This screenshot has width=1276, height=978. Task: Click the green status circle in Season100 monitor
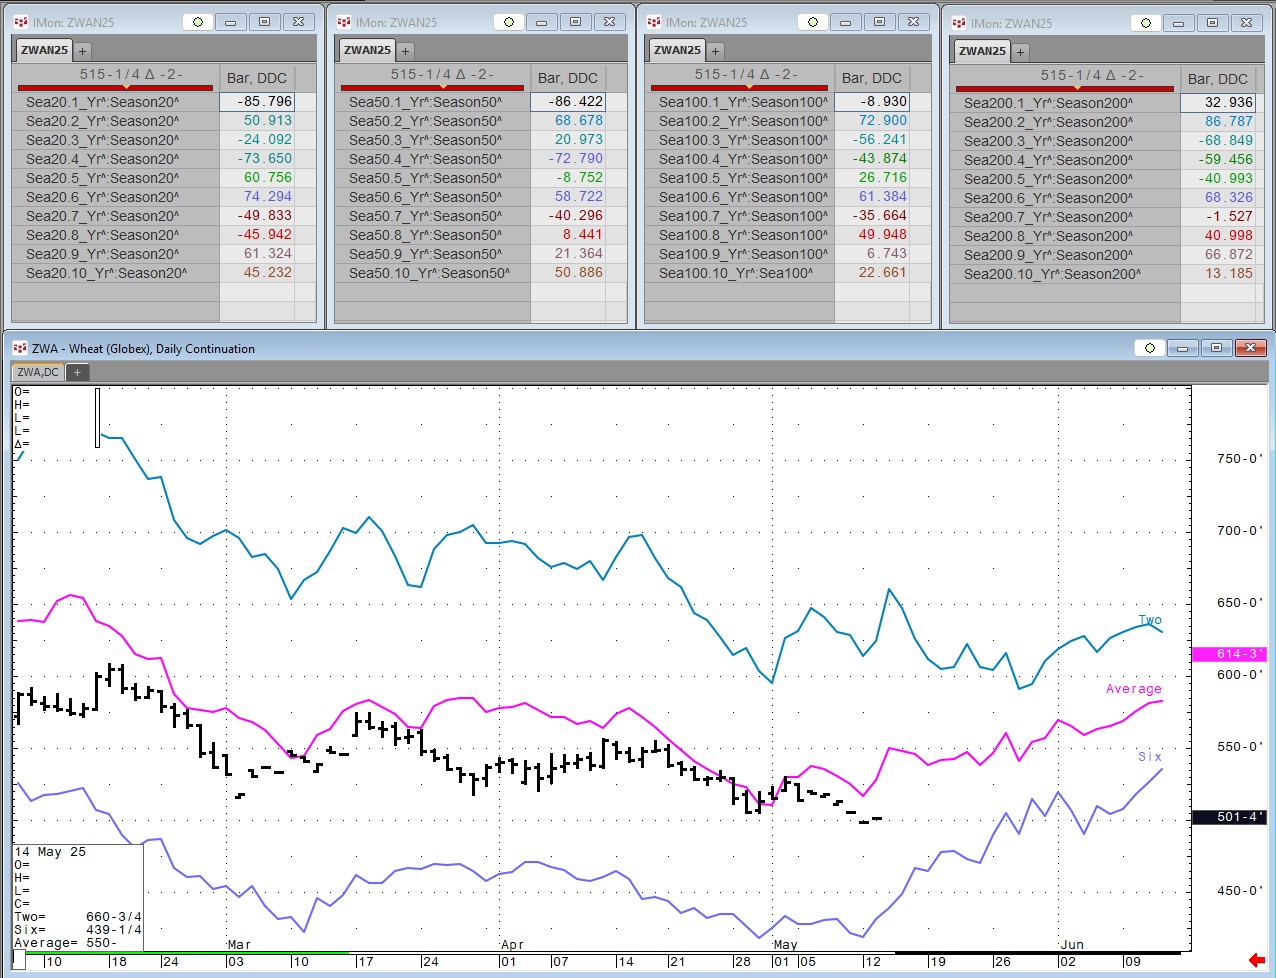tap(813, 22)
